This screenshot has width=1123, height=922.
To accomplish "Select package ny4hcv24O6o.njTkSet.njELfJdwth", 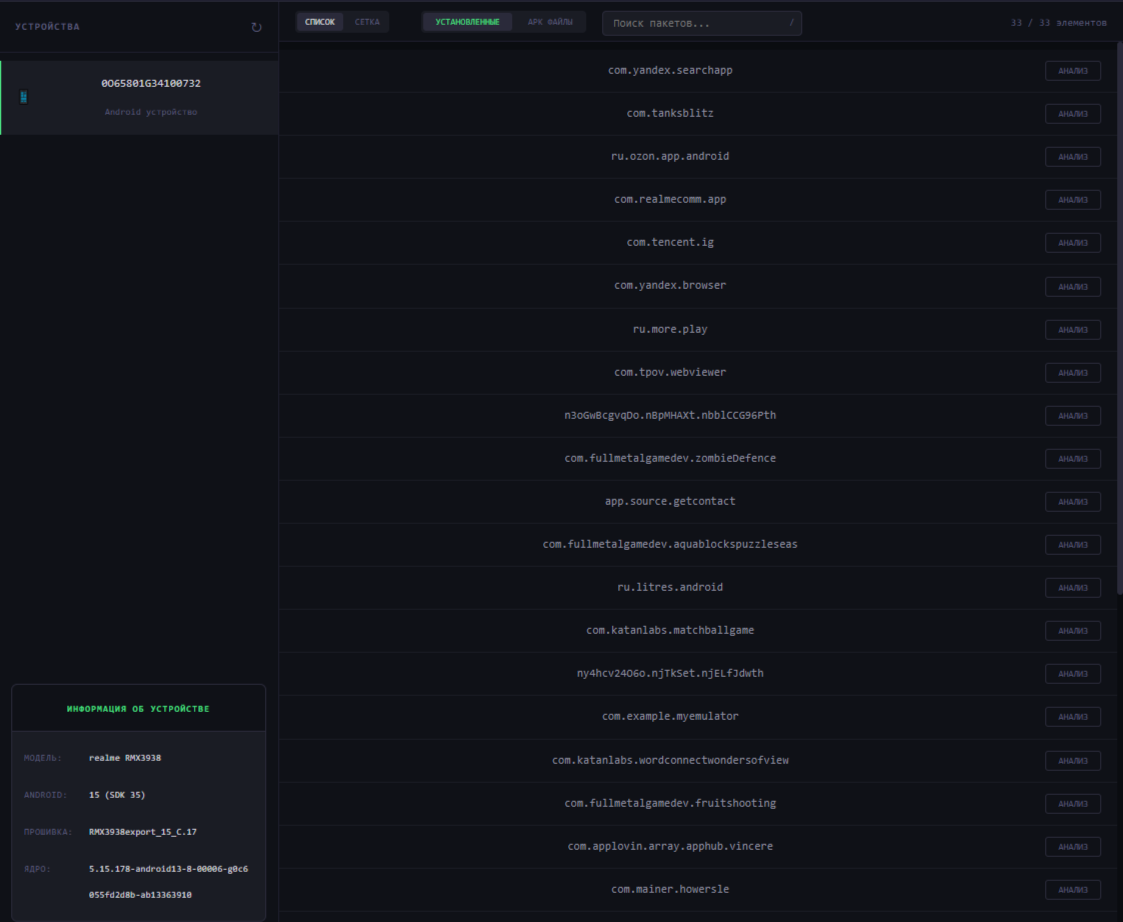I will coord(670,673).
